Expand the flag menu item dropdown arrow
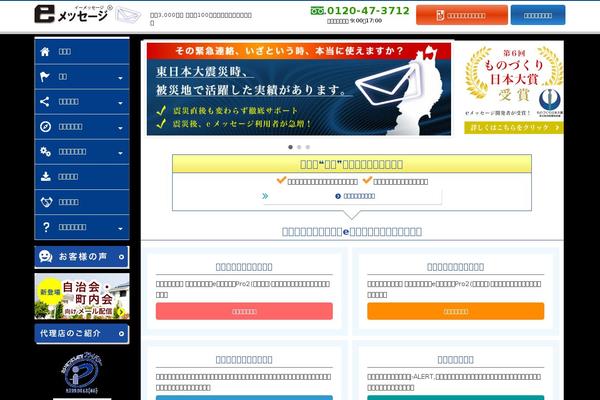This screenshot has width=600, height=400. [120, 78]
